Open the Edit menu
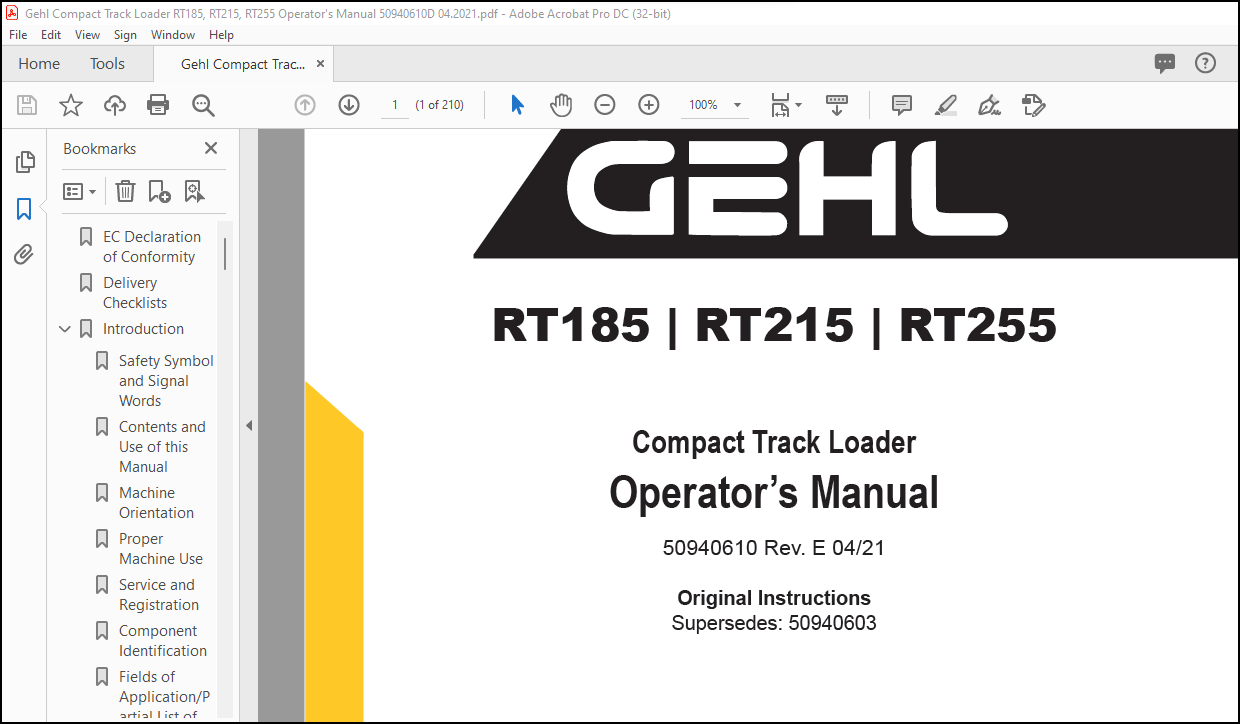Image resolution: width=1240 pixels, height=724 pixels. point(51,35)
